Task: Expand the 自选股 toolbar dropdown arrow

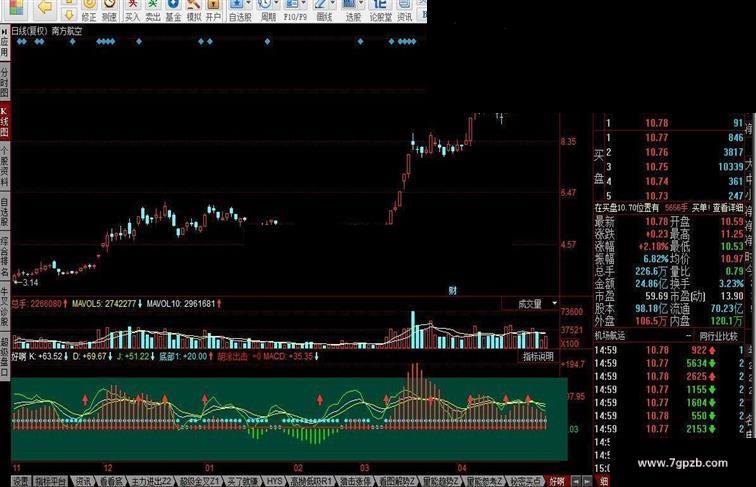Action: [248, 4]
